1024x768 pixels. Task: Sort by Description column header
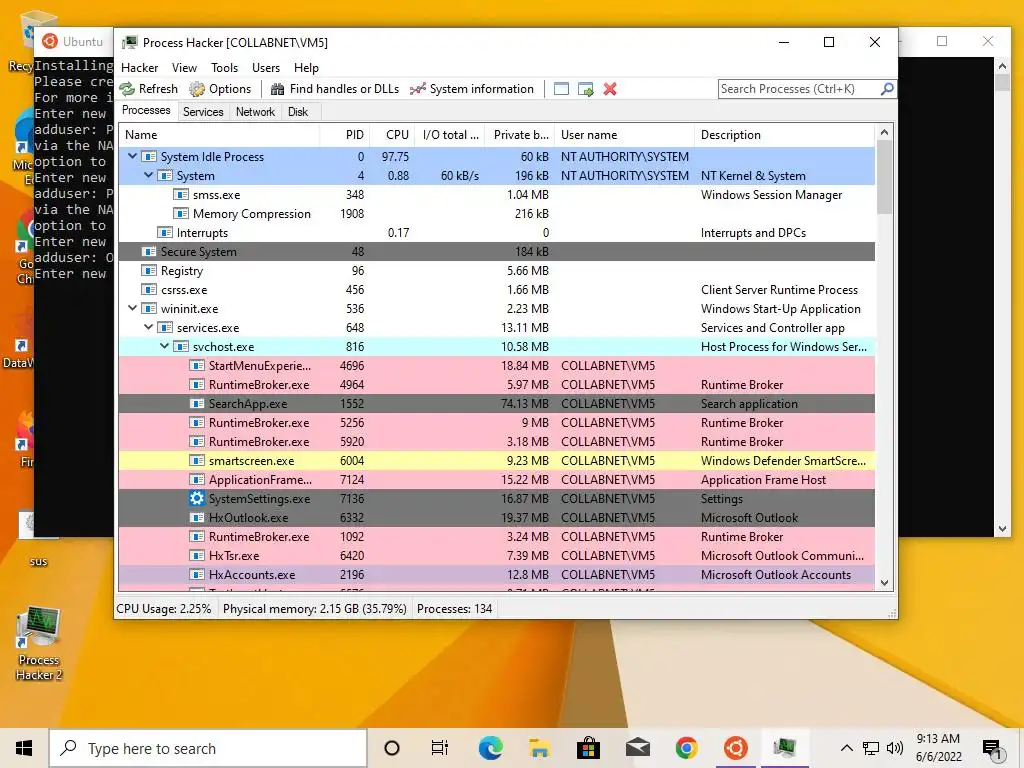[x=784, y=135]
